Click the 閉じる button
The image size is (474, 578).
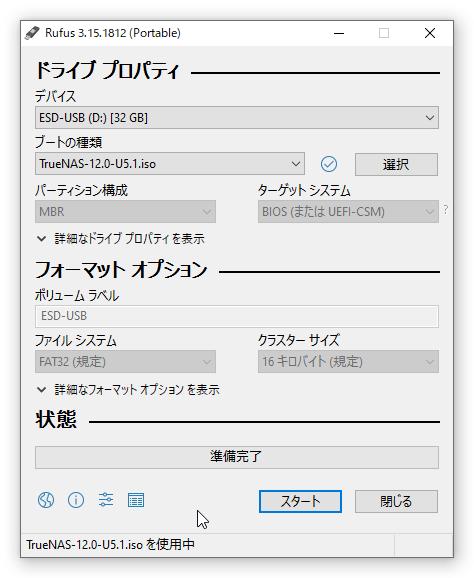(x=396, y=501)
